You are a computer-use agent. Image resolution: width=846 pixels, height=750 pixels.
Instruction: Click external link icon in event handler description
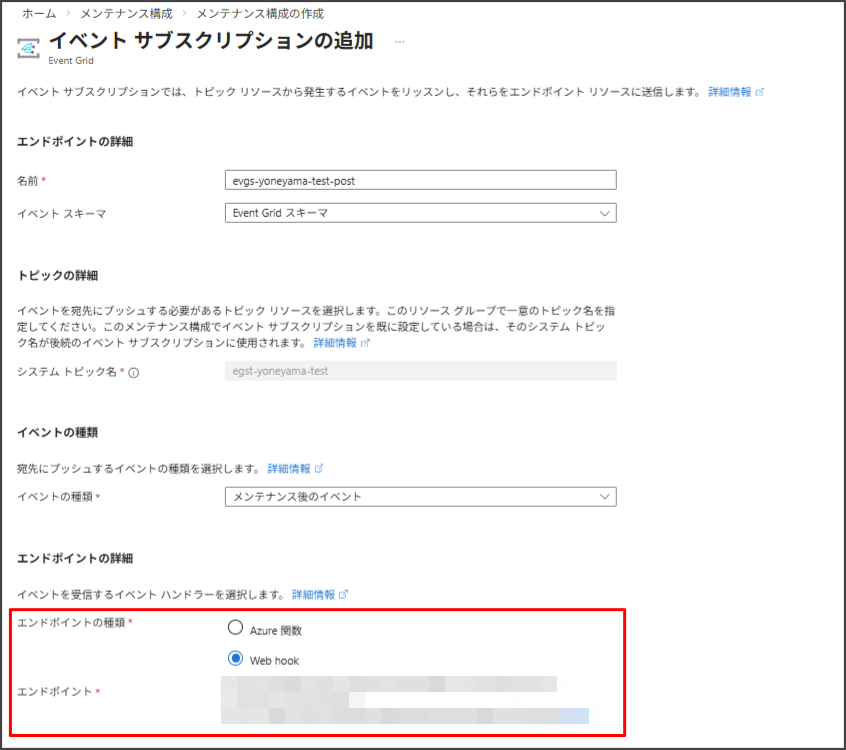(x=344, y=594)
